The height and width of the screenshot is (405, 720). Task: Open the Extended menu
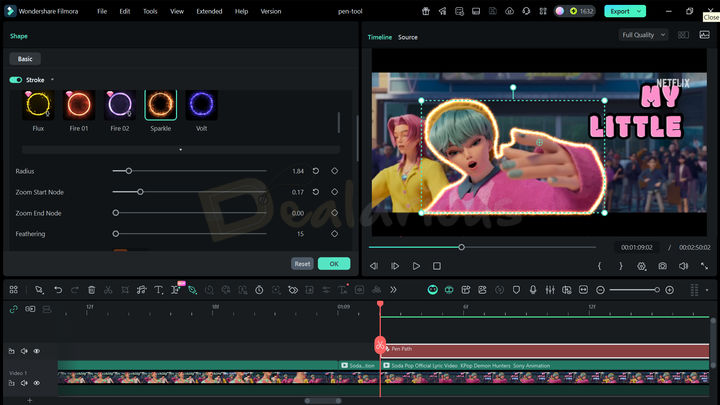click(209, 11)
